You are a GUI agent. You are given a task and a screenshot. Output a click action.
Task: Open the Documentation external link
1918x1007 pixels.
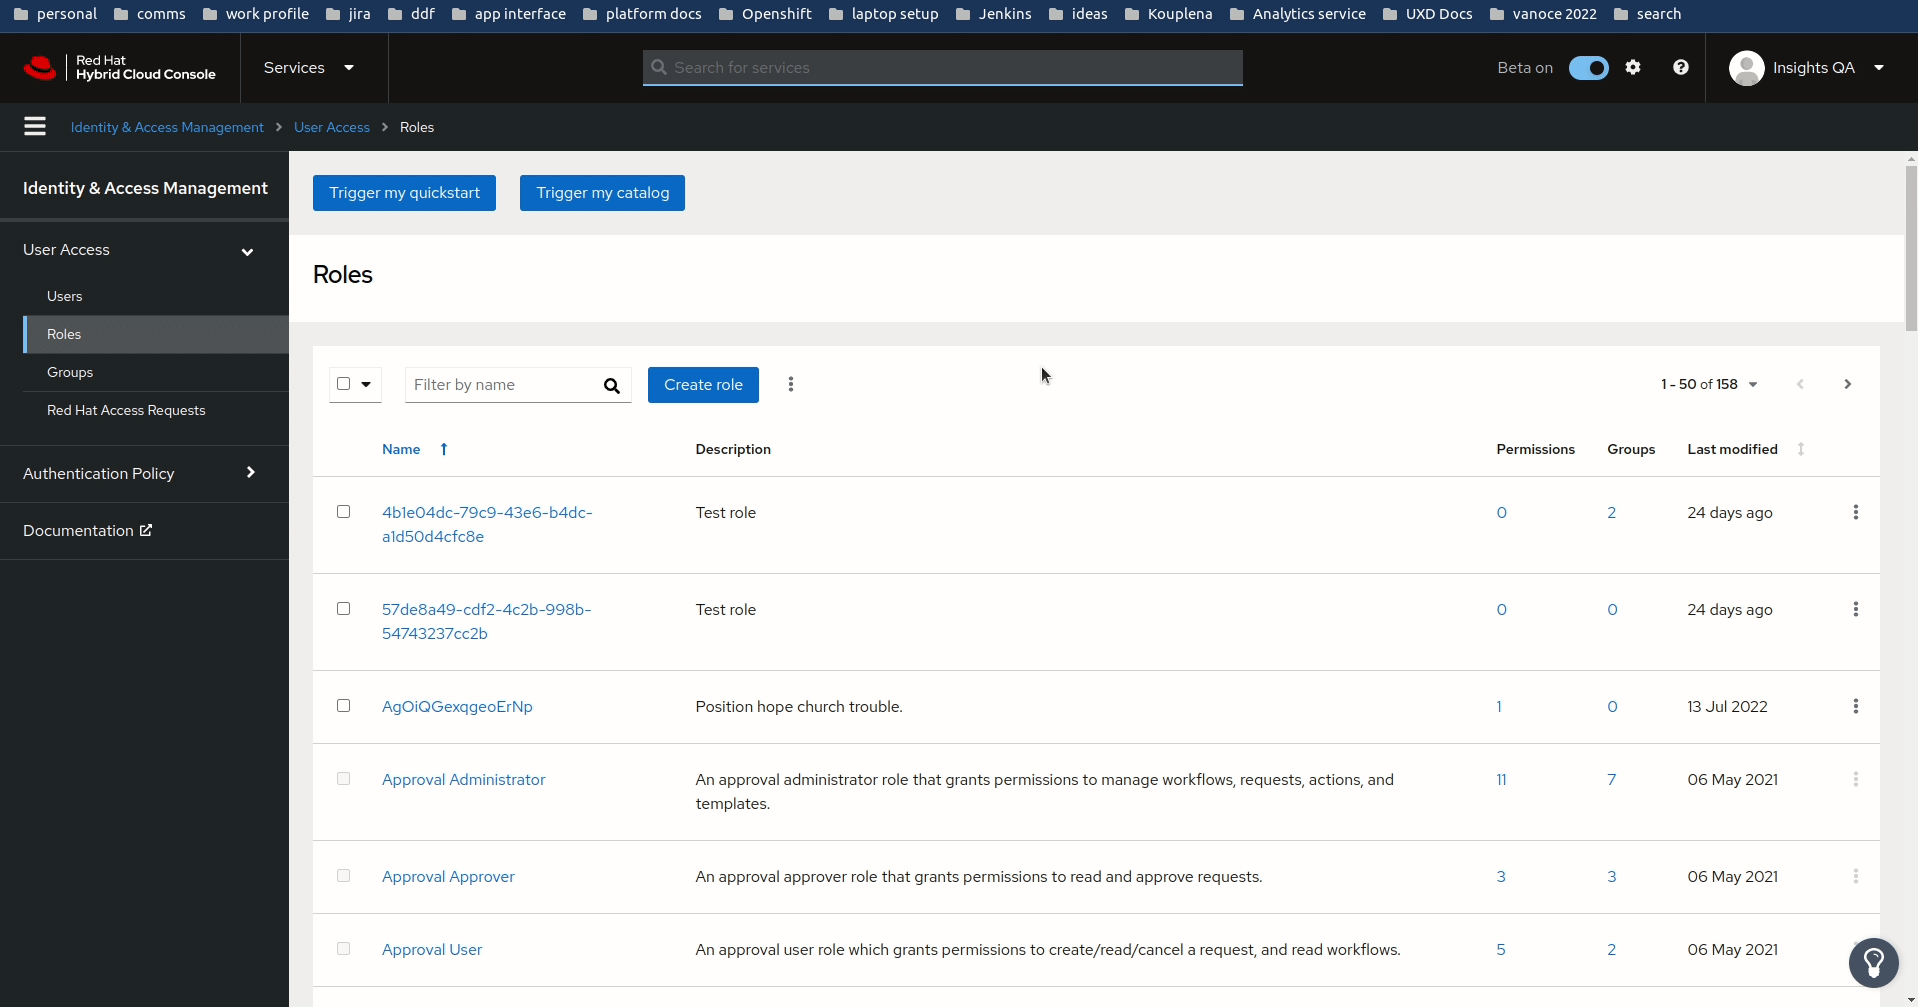point(88,530)
